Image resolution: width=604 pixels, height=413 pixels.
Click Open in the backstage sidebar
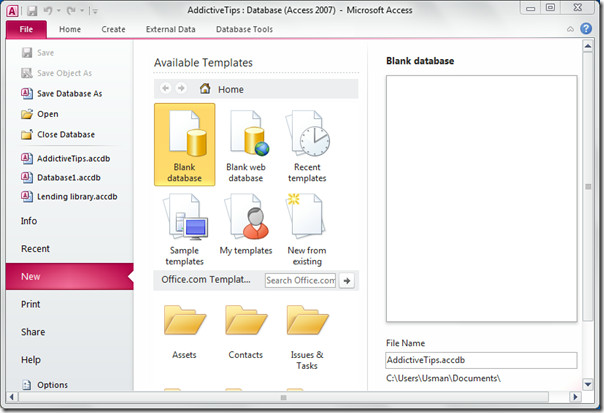click(x=40, y=114)
